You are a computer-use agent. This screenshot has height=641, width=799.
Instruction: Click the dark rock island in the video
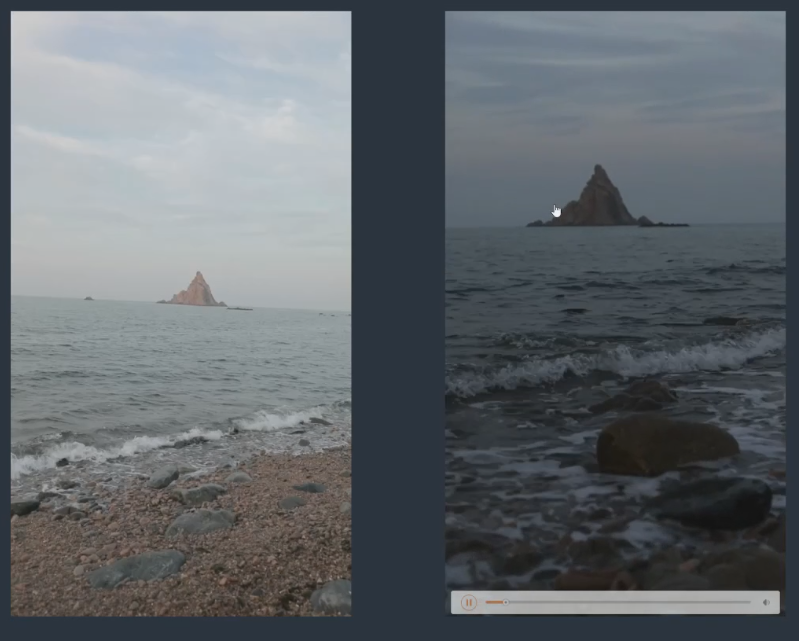point(598,200)
